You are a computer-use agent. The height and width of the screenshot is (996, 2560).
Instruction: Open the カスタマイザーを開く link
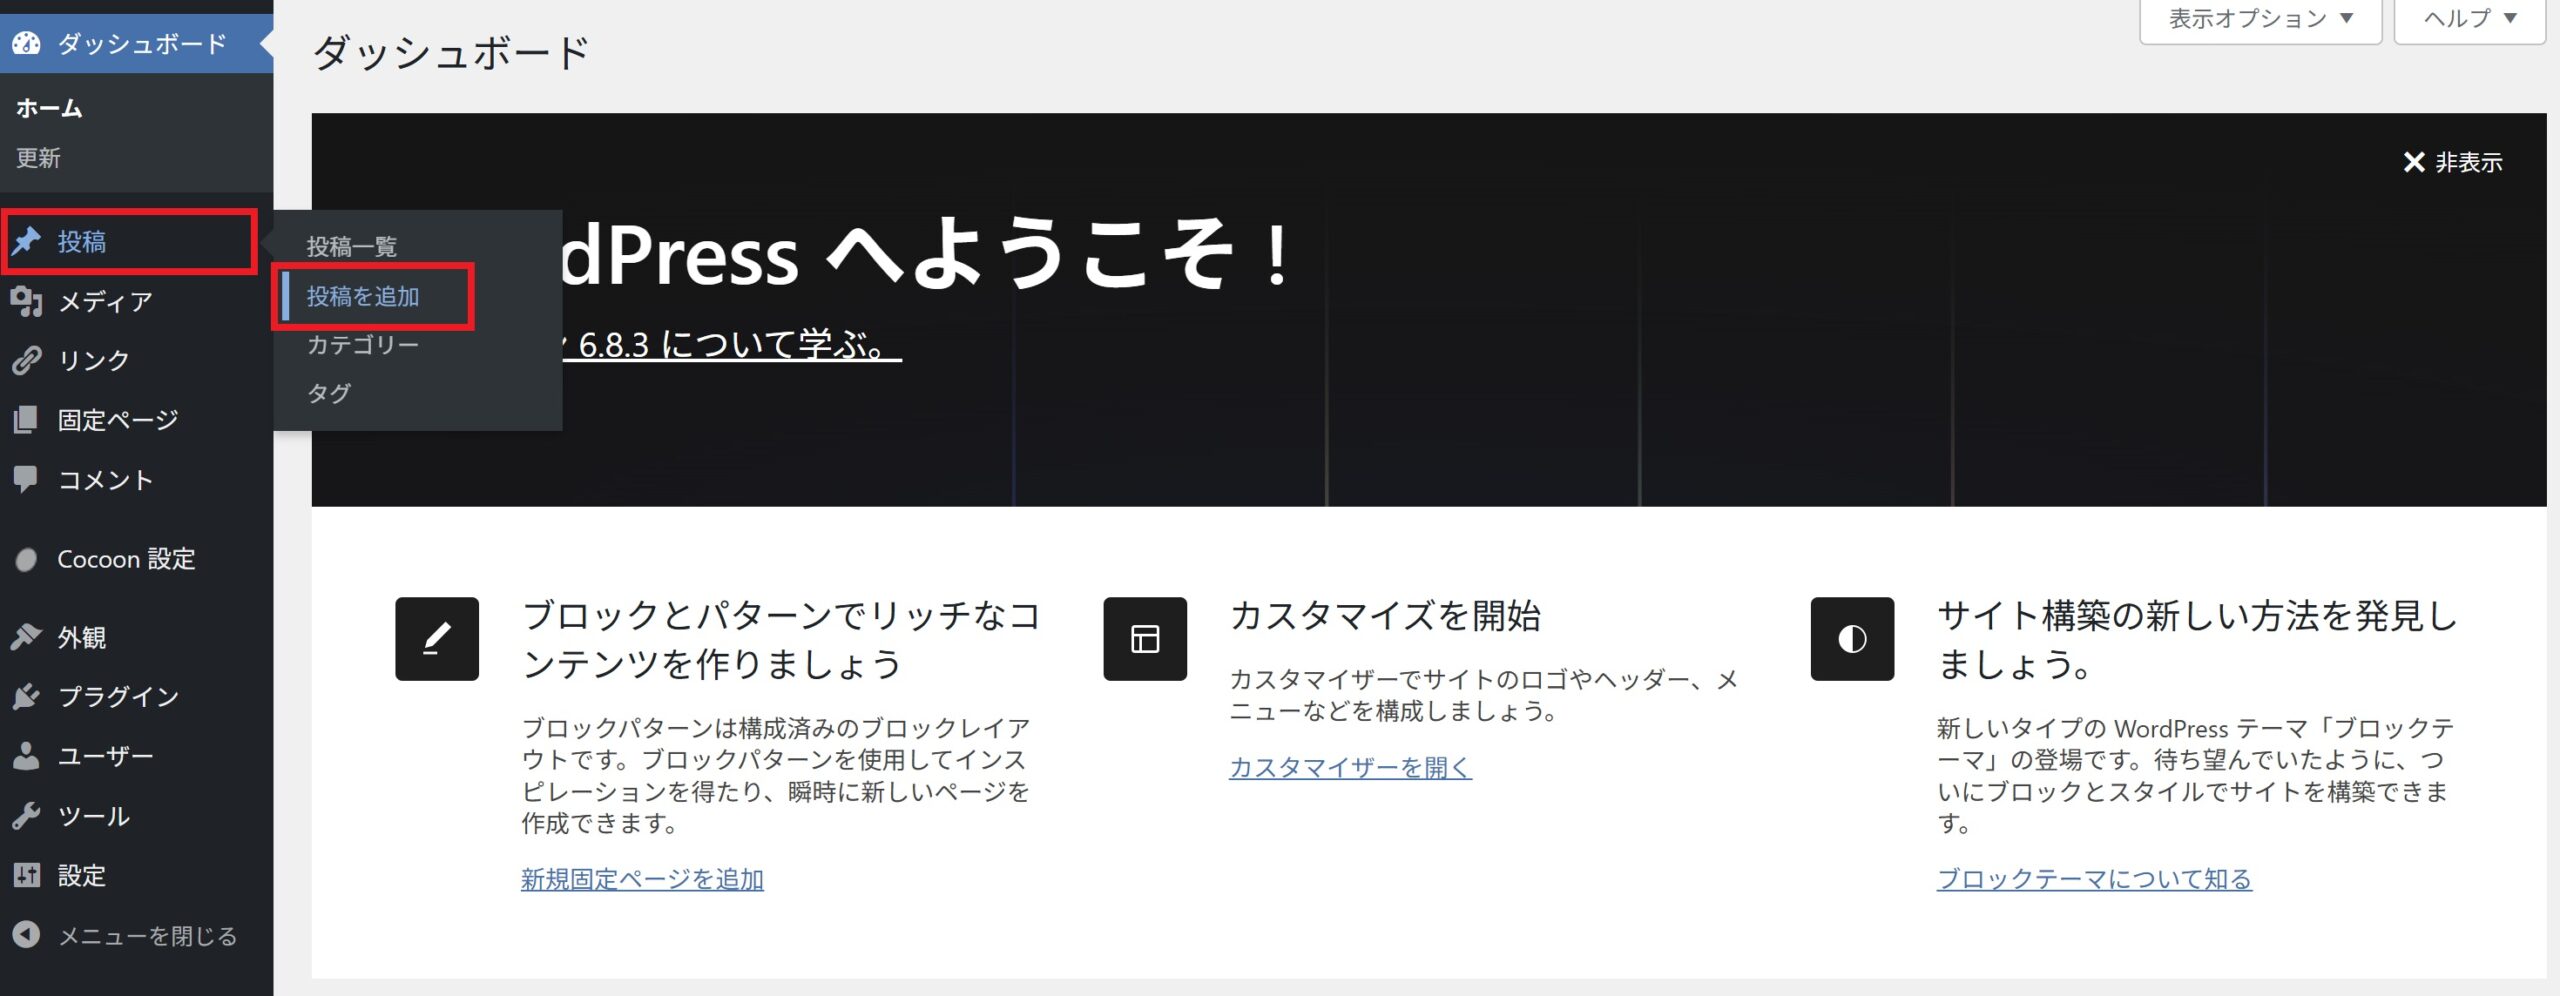(x=1350, y=767)
